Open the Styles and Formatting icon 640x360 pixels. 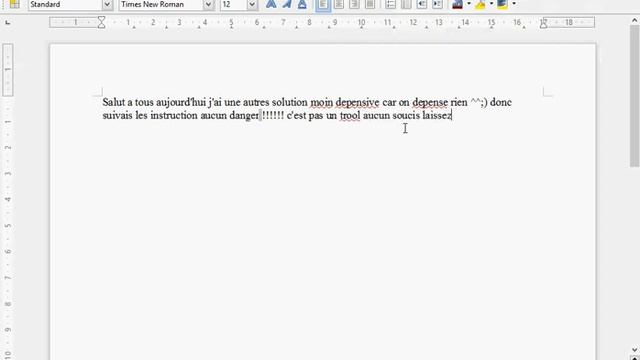(x=14, y=4)
